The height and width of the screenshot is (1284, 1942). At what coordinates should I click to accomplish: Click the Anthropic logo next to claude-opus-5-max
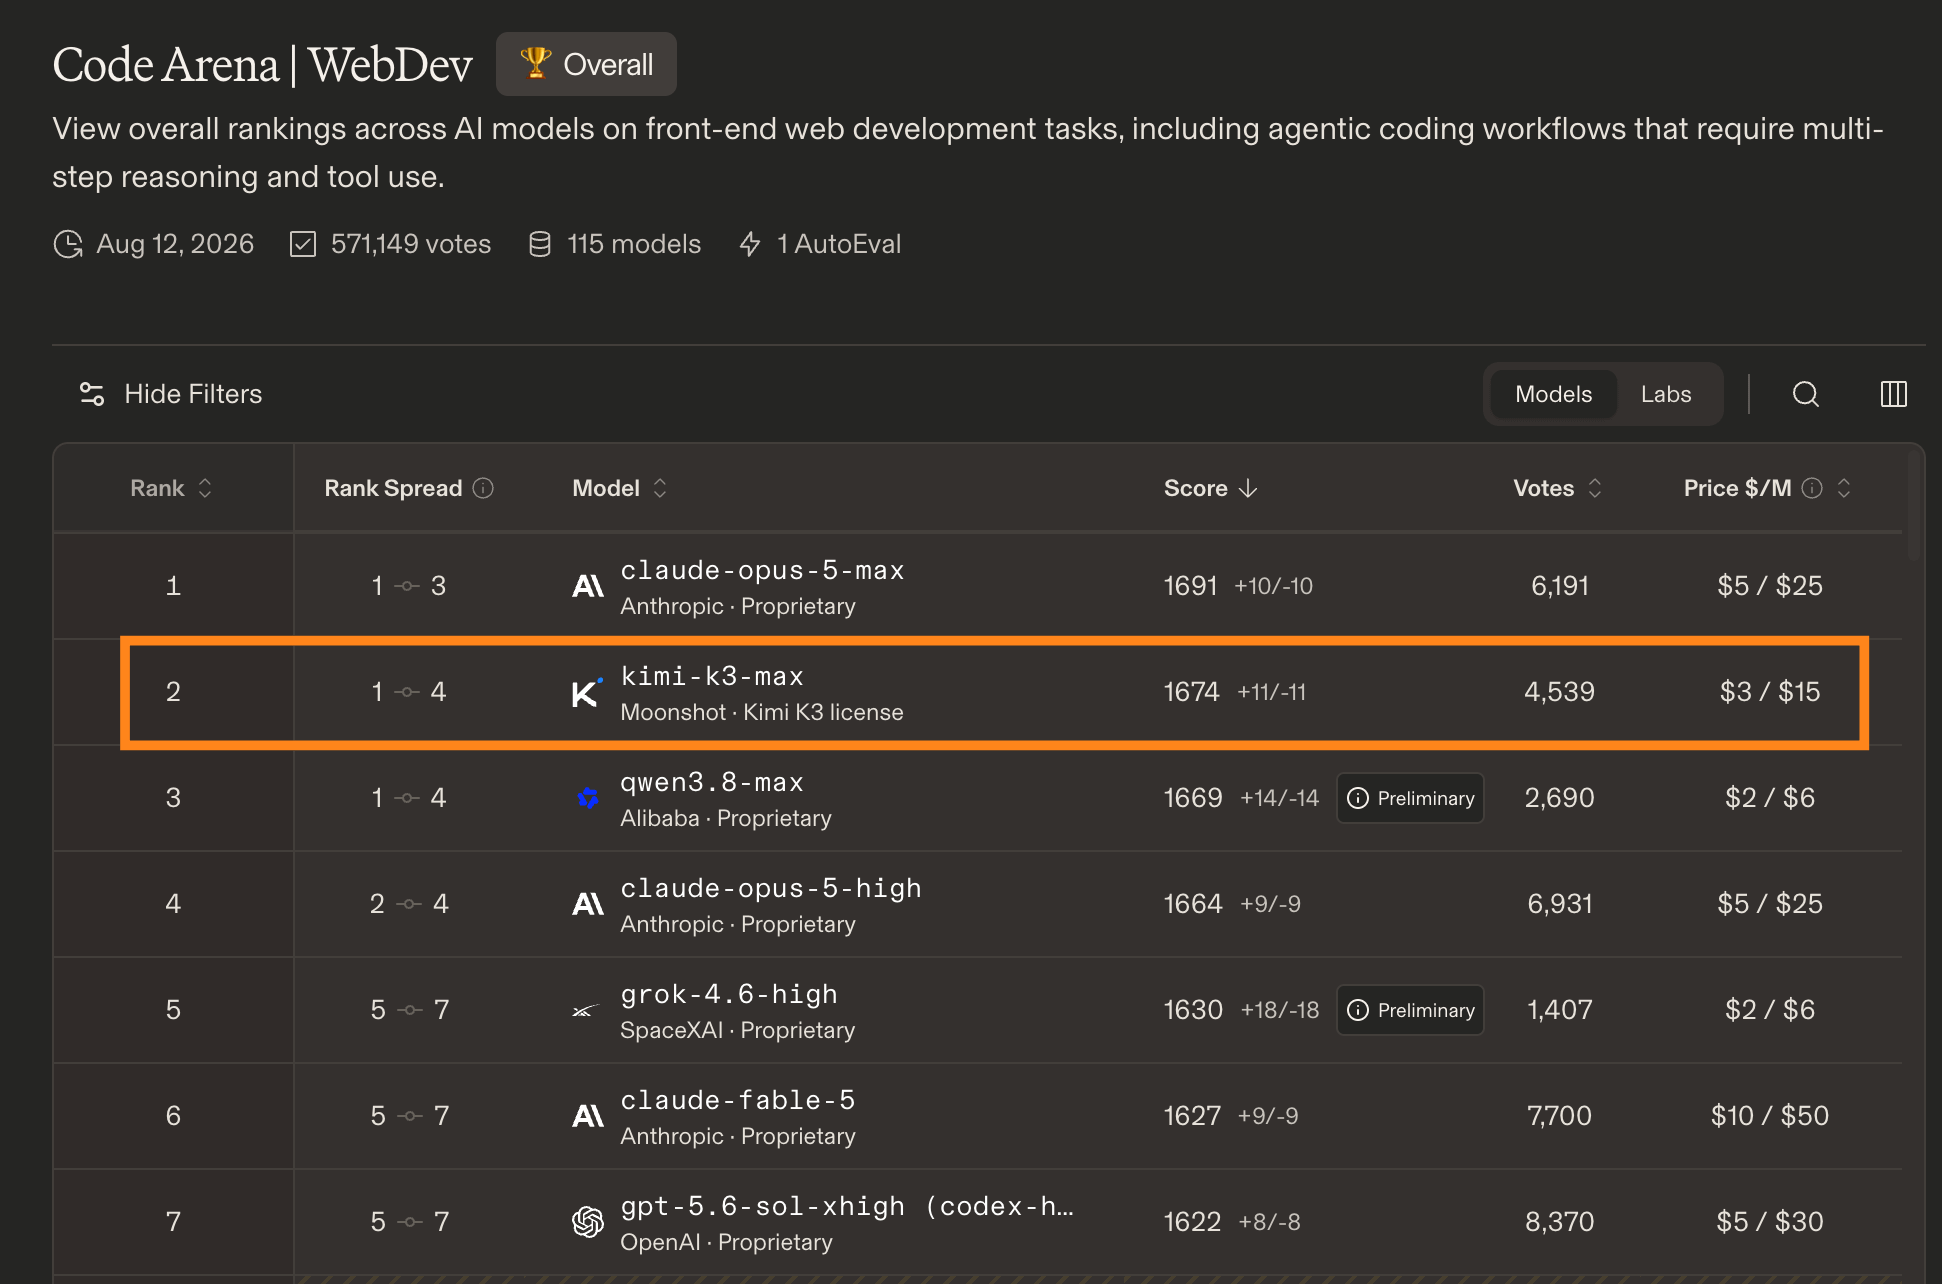click(588, 586)
